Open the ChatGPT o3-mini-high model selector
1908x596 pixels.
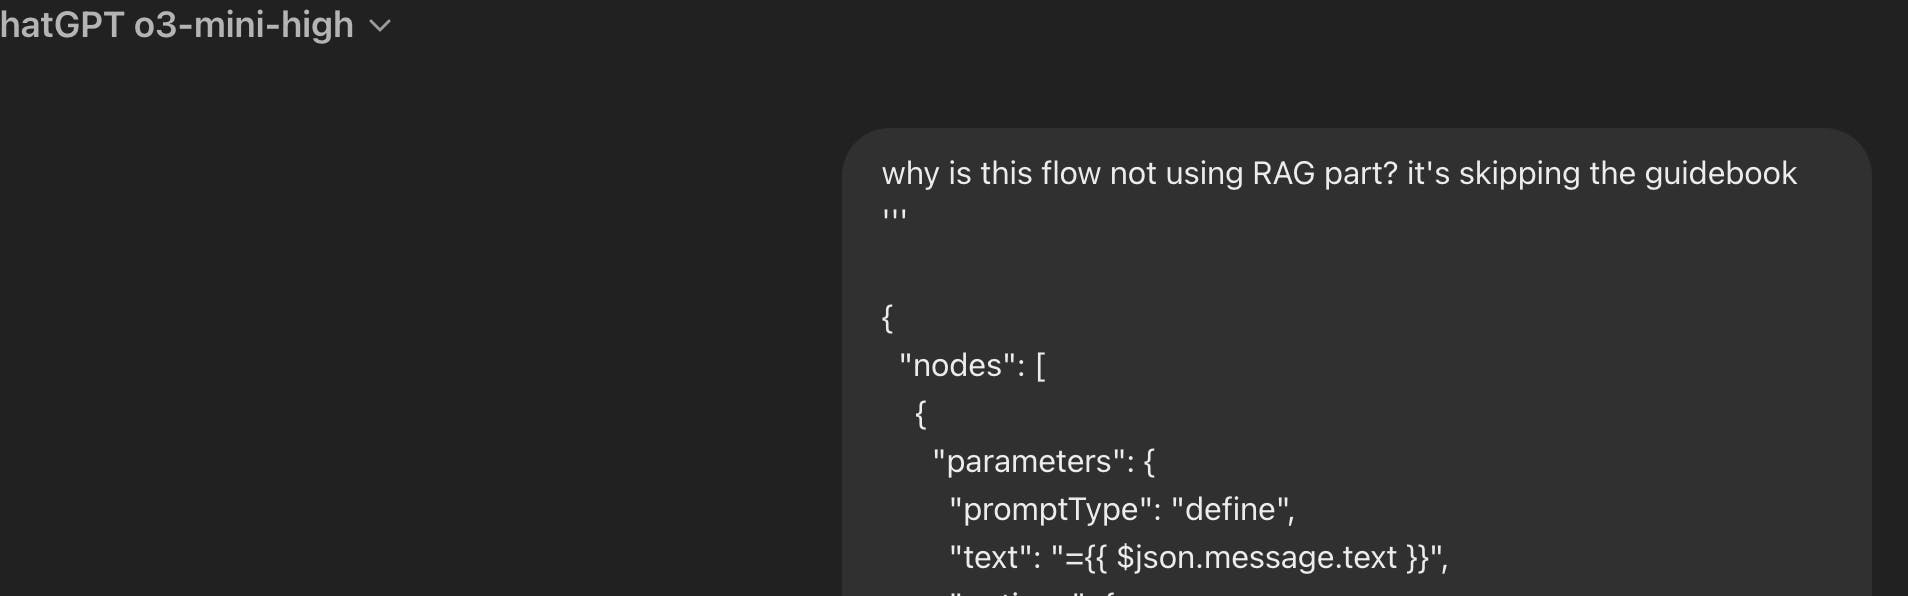[177, 25]
